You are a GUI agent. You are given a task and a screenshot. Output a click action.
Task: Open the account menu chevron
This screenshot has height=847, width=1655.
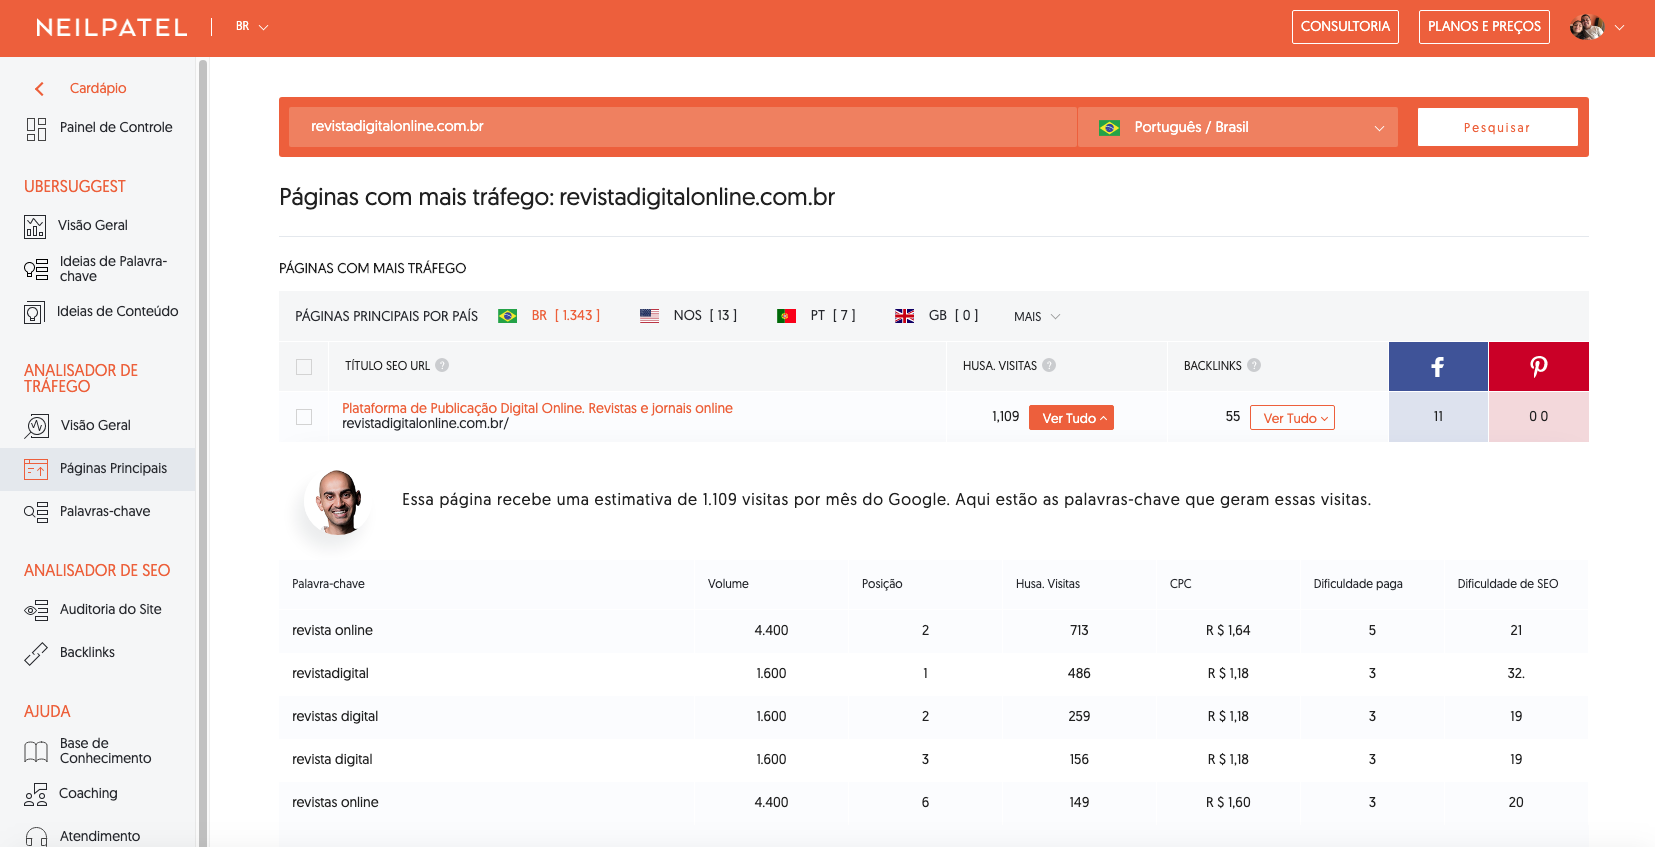coord(1620,28)
